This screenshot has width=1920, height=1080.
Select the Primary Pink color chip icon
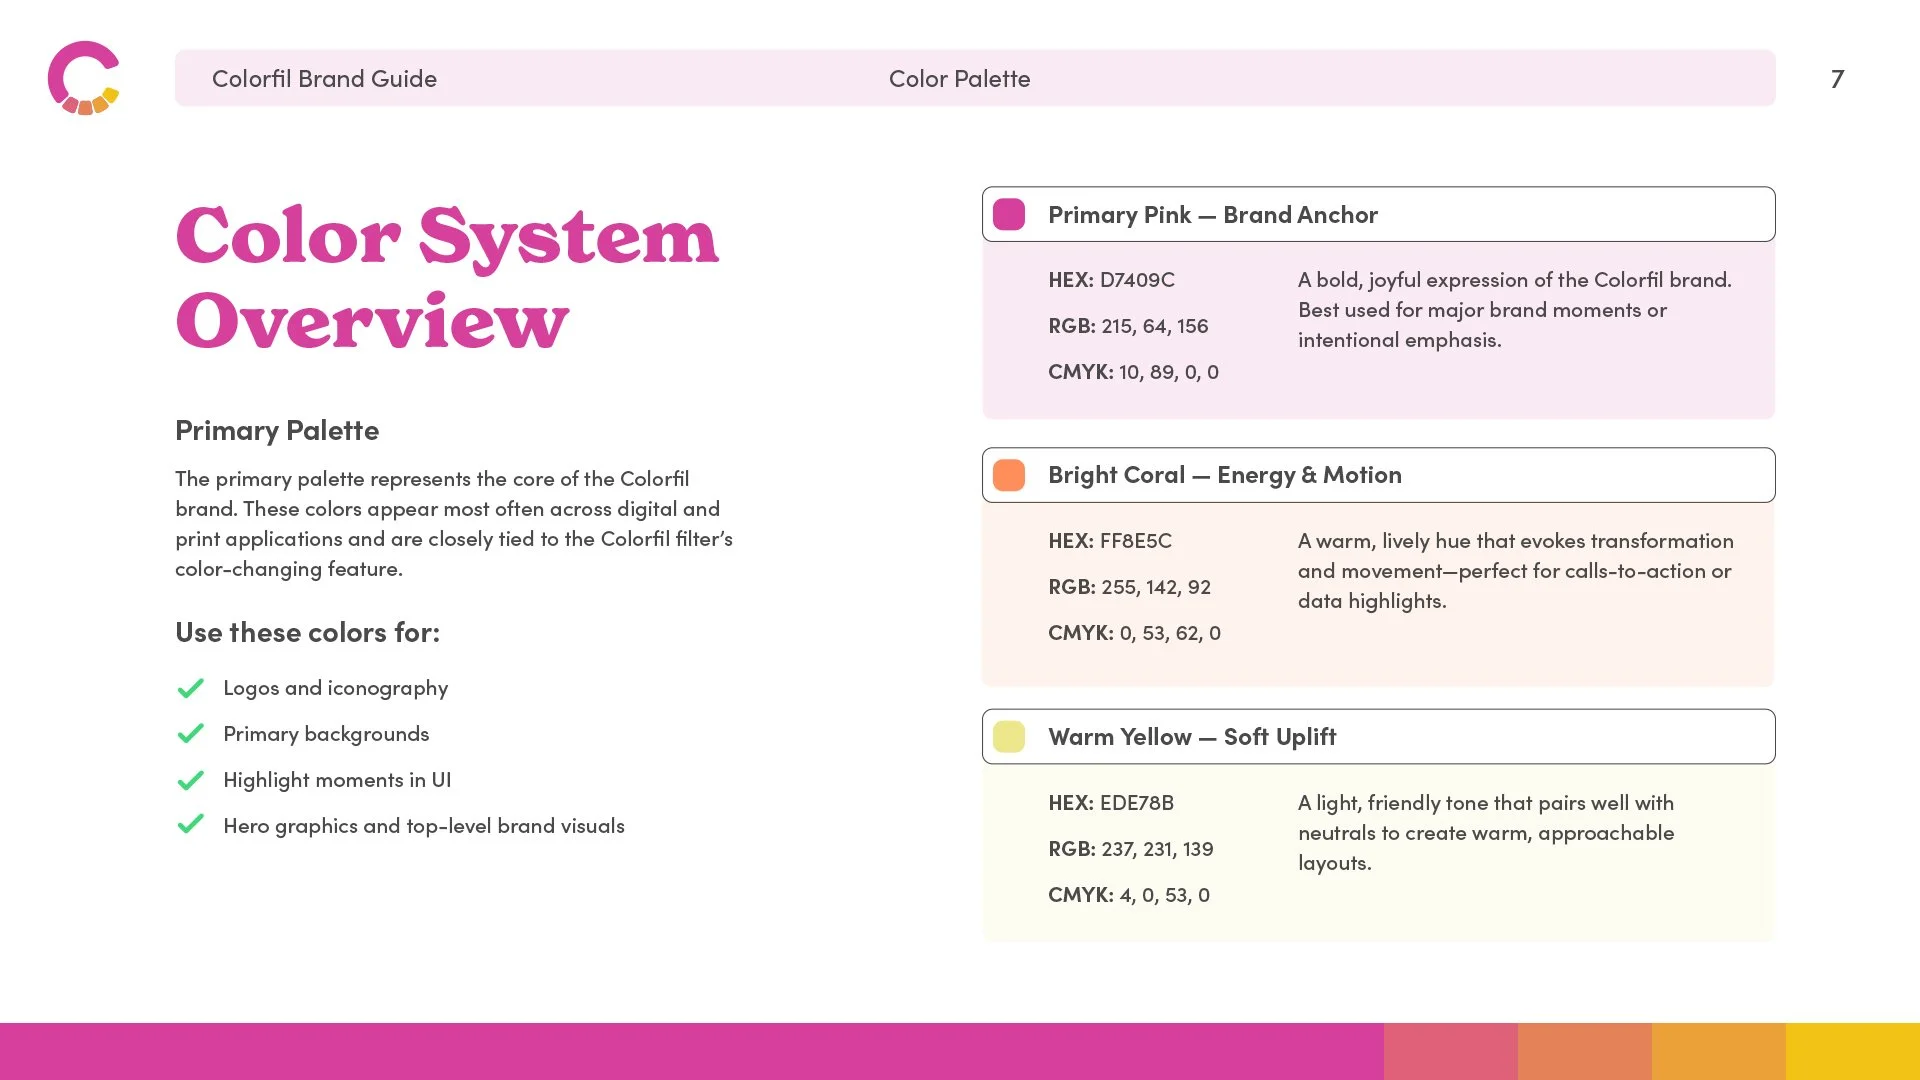(x=1008, y=213)
